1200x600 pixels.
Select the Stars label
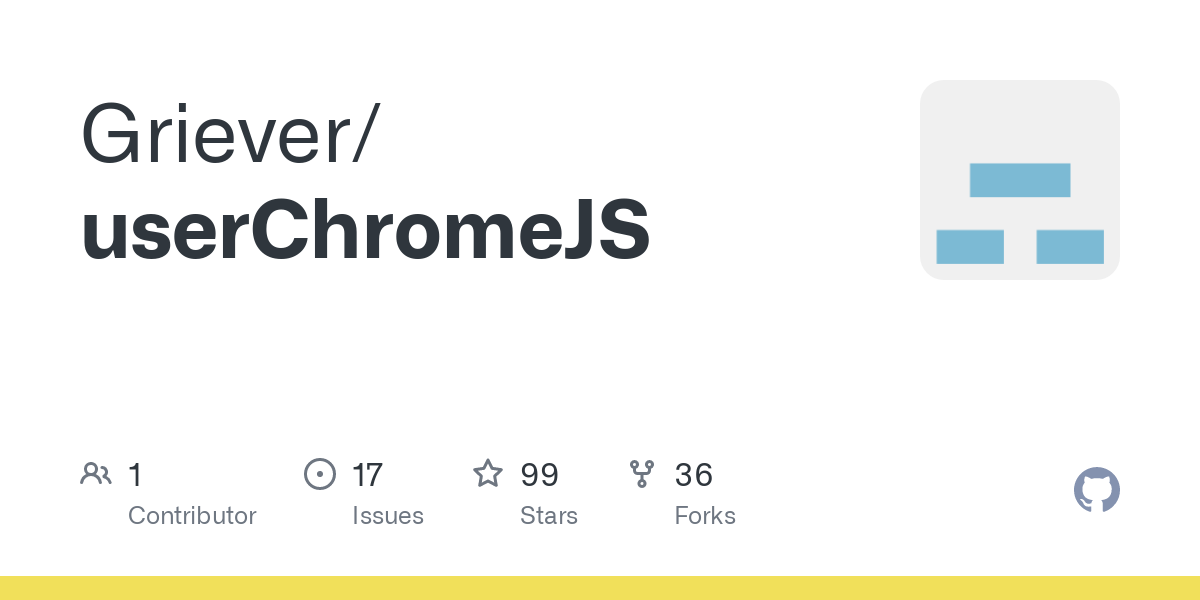coord(549,516)
